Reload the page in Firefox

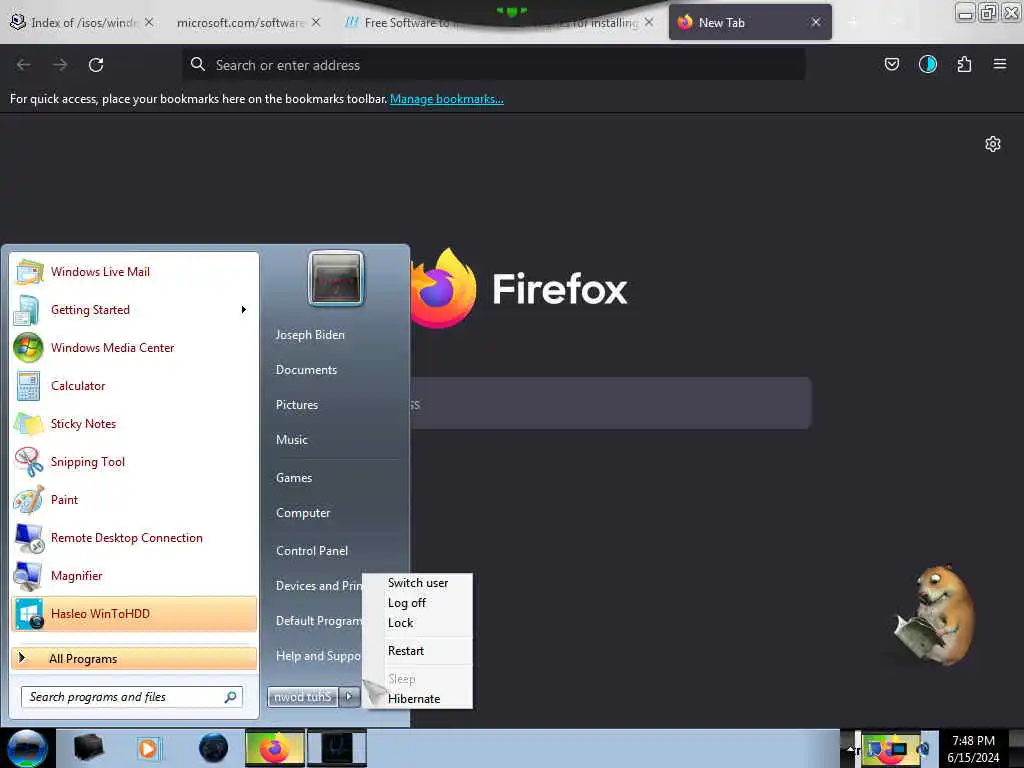pos(96,65)
